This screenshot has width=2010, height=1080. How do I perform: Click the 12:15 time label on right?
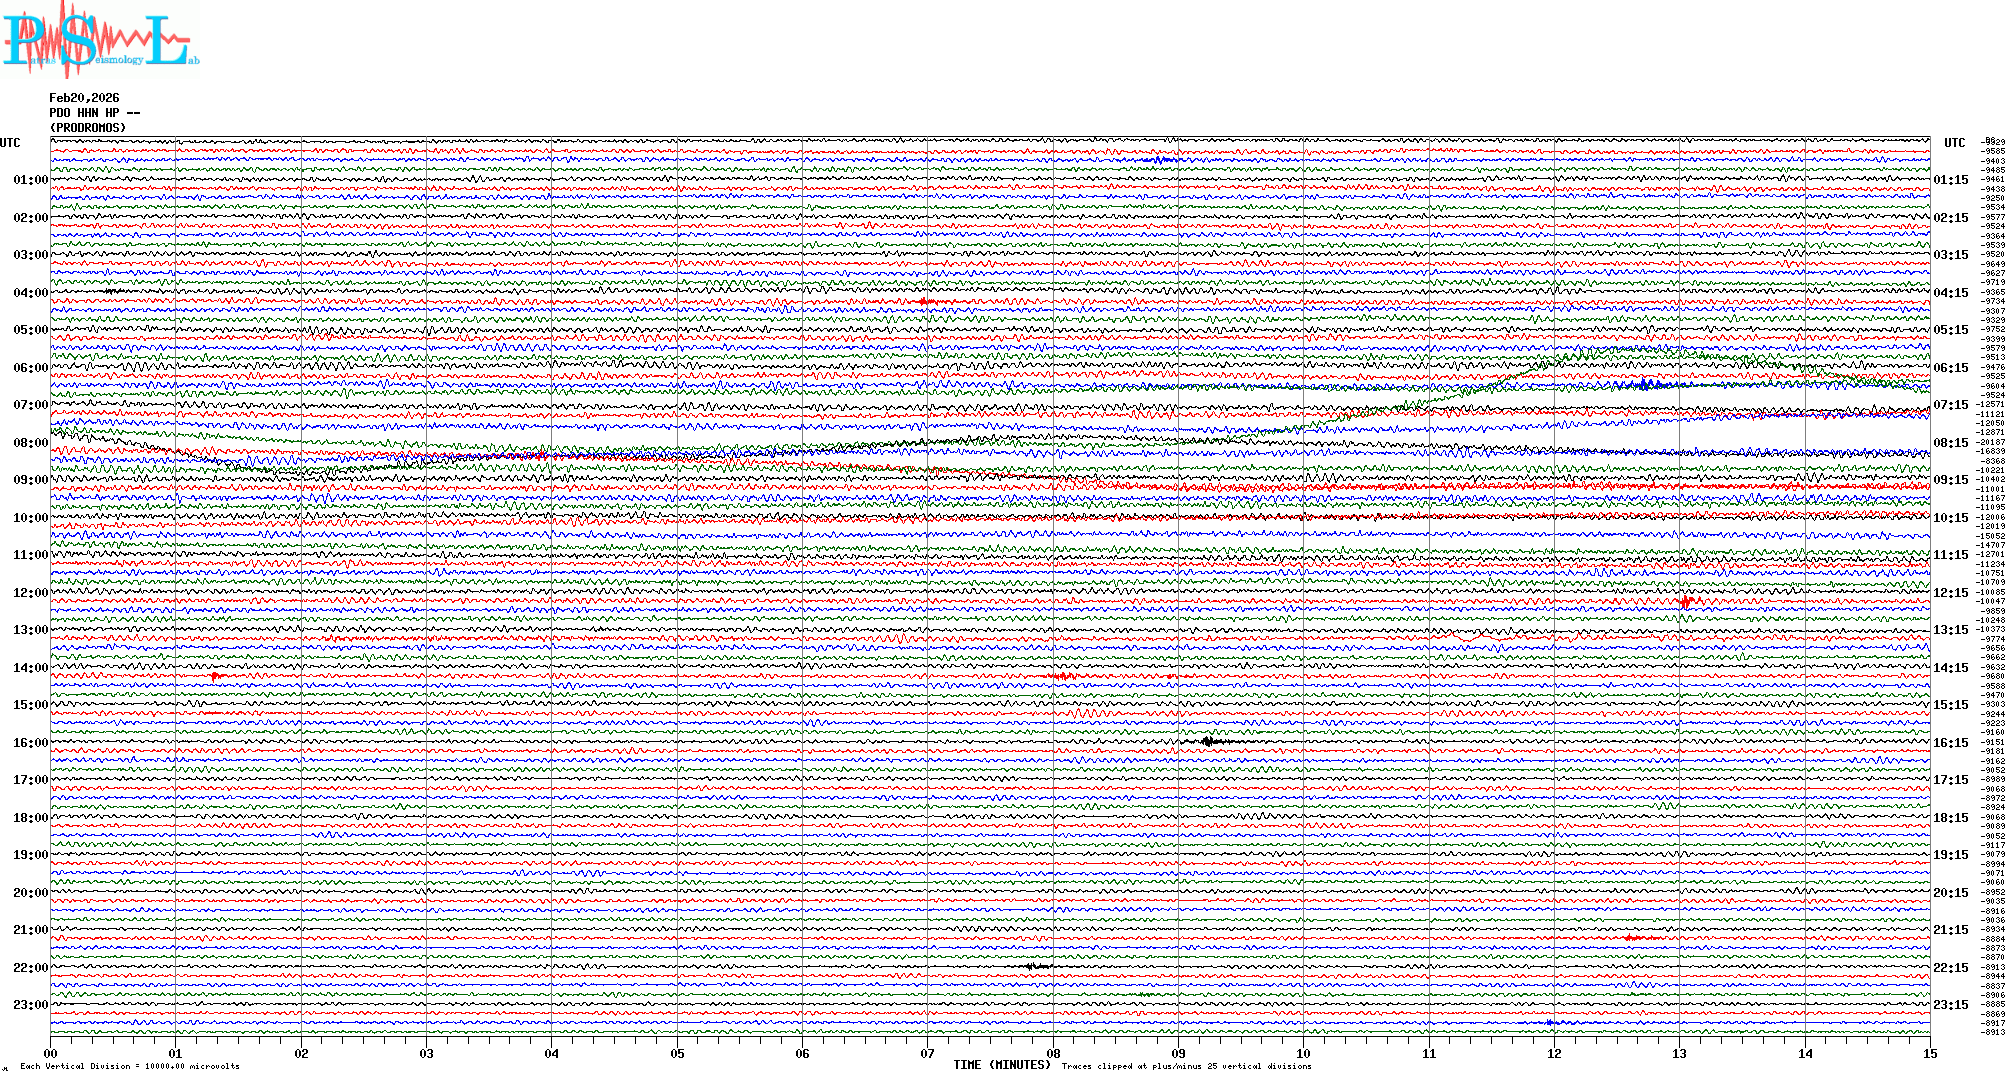pos(1950,593)
